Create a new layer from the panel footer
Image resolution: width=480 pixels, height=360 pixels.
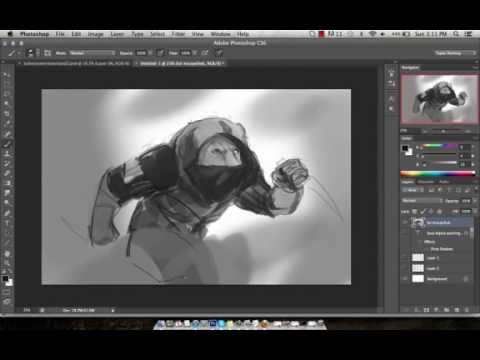[457, 310]
